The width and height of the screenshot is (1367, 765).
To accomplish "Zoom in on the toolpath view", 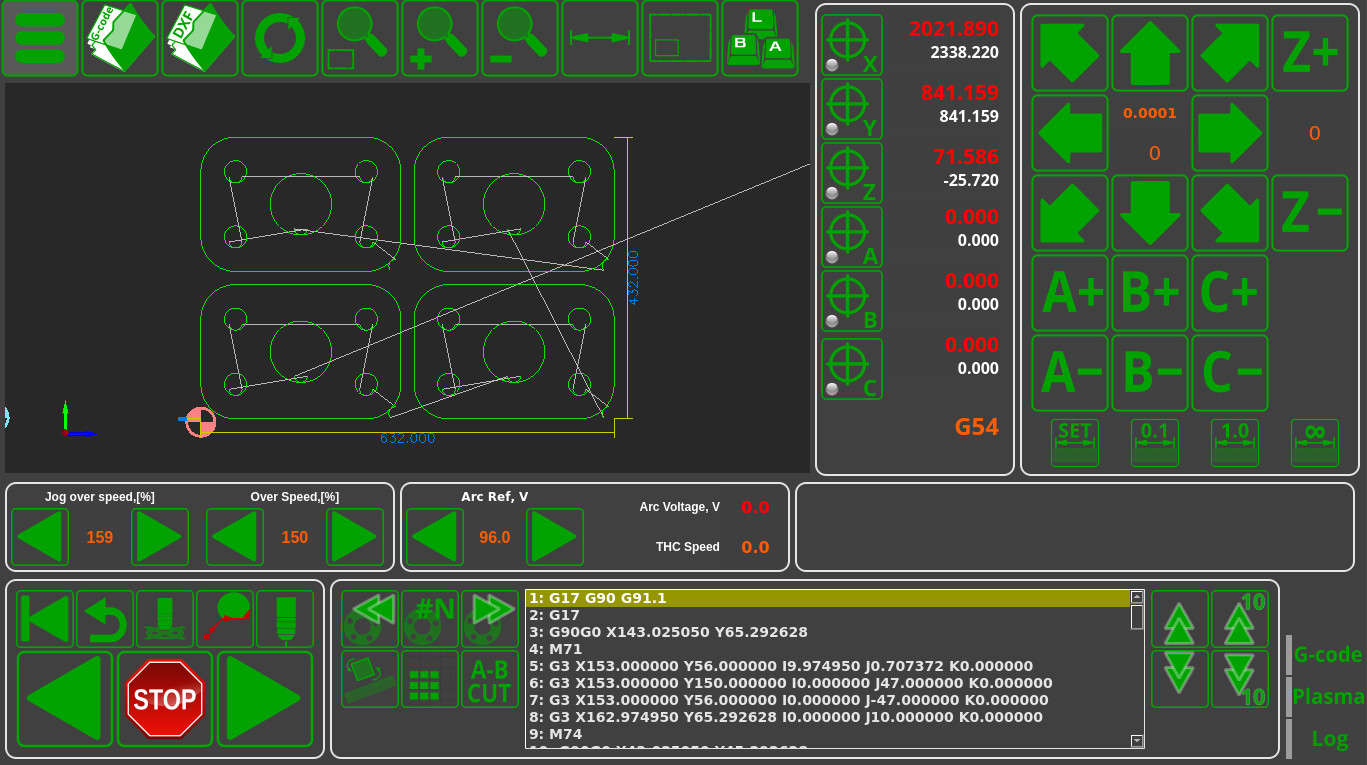I will pos(440,39).
